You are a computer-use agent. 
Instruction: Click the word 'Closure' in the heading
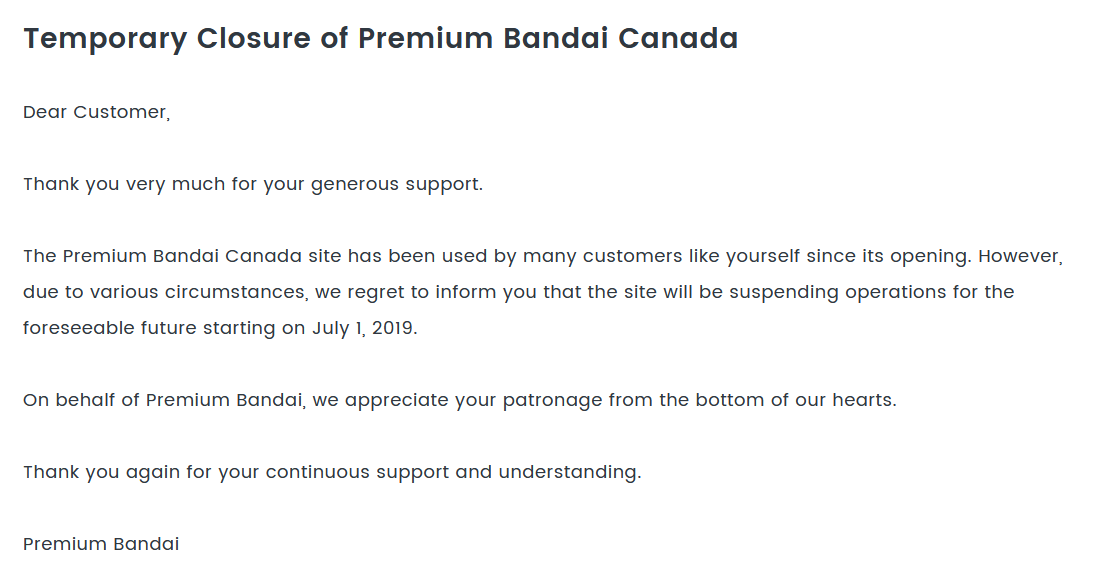click(x=253, y=39)
